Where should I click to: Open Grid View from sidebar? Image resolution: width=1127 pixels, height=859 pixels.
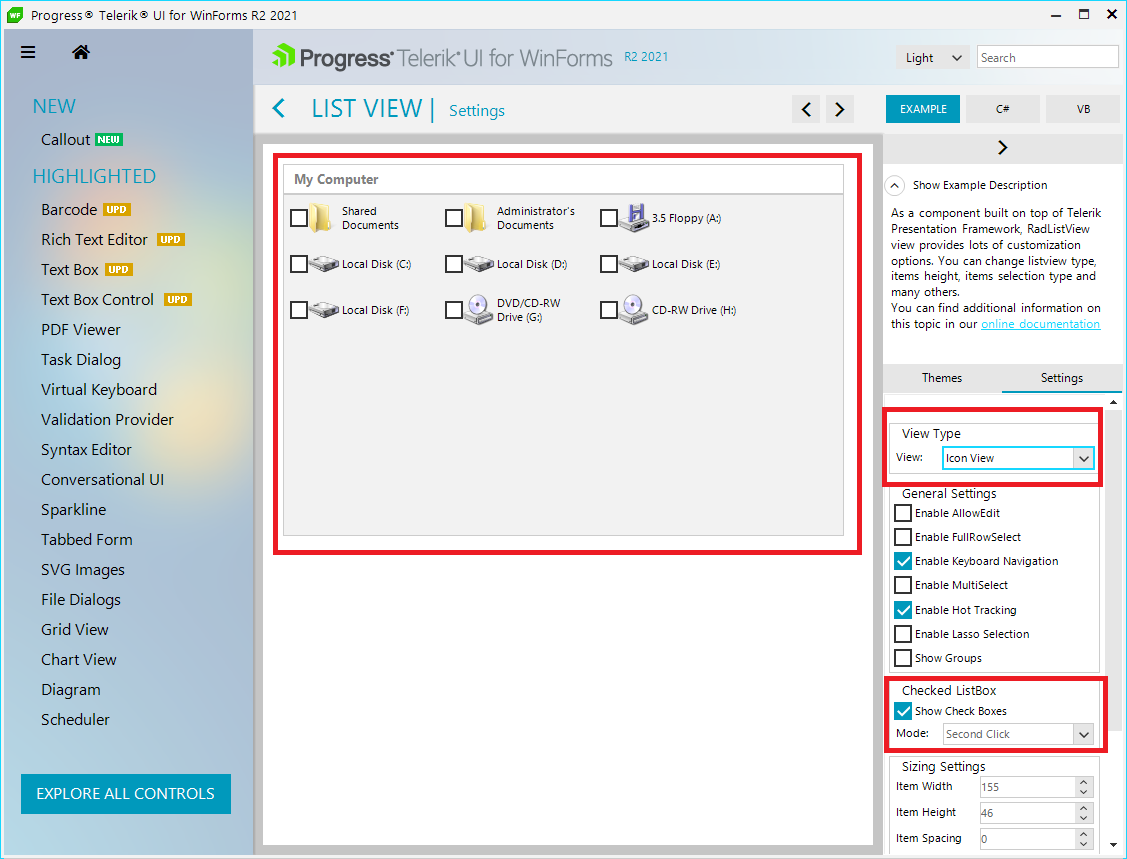[75, 630]
